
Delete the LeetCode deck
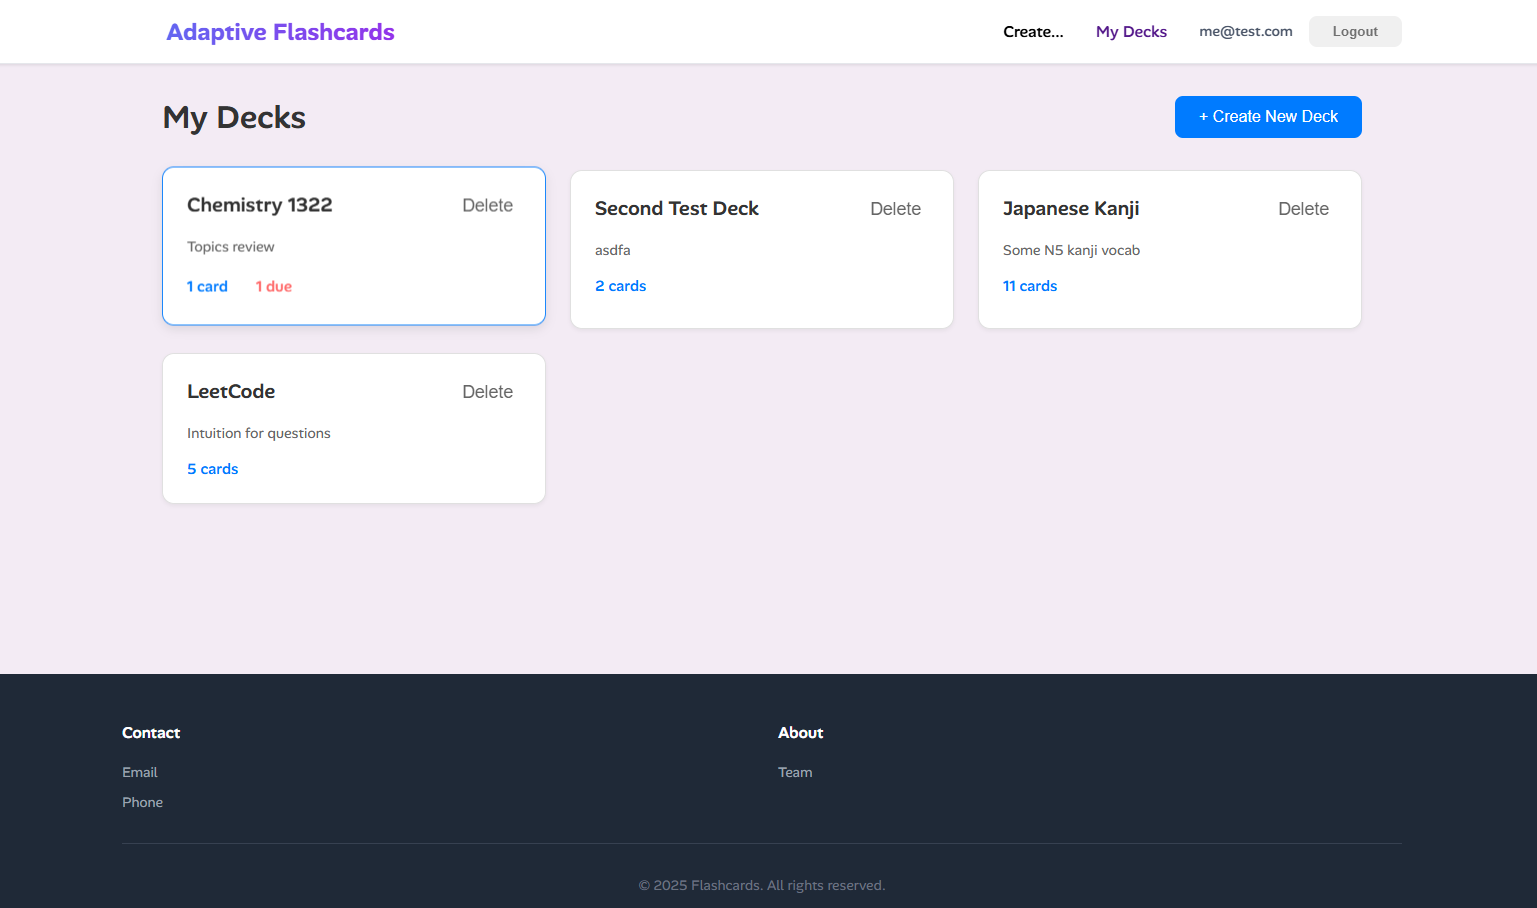coord(487,392)
